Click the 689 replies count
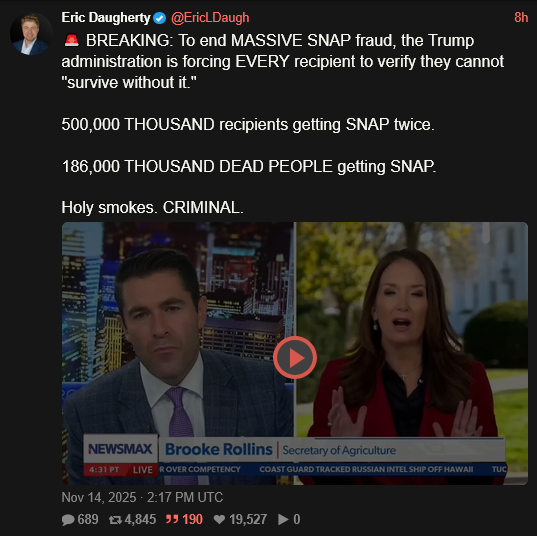This screenshot has width=537, height=536. tap(88, 520)
